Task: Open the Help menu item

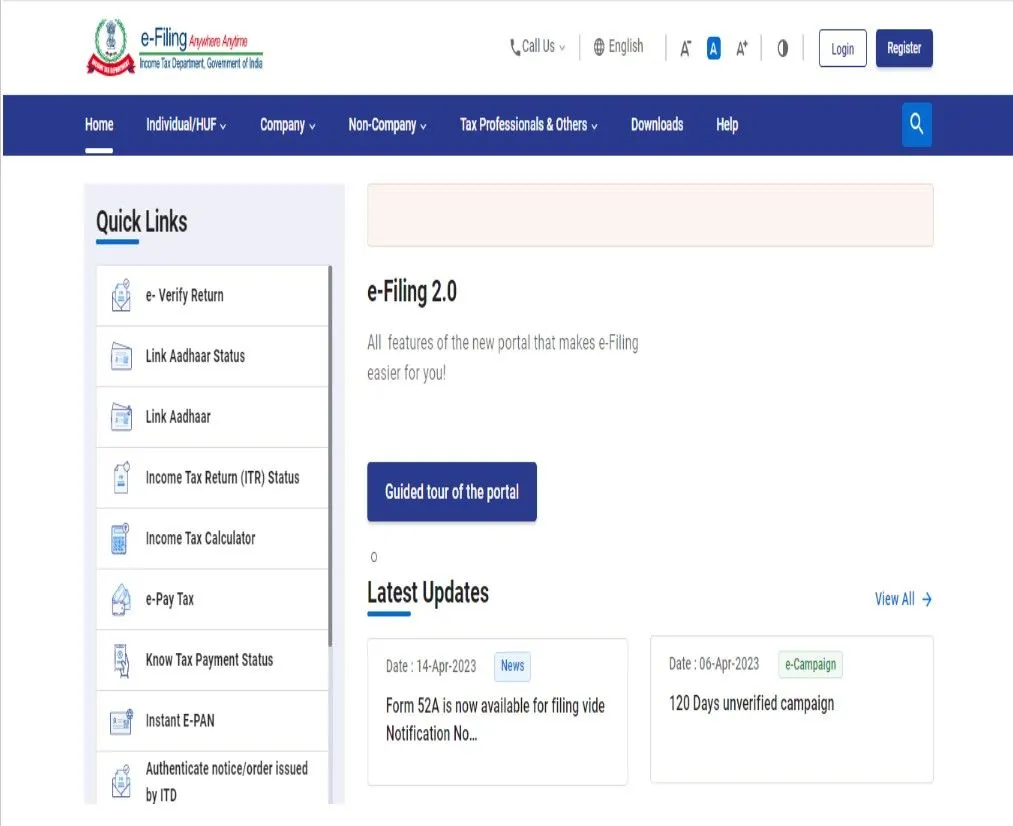Action: tap(727, 125)
